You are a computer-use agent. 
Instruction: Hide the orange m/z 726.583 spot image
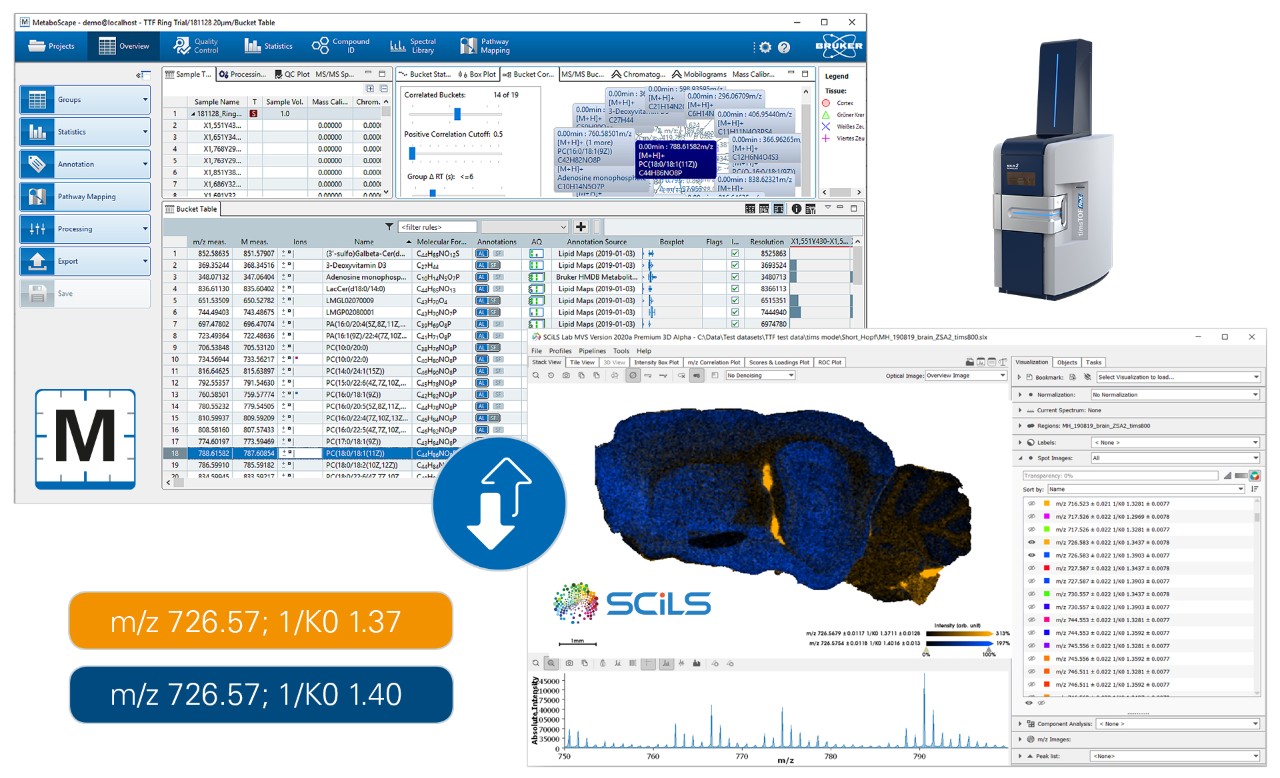1031,542
